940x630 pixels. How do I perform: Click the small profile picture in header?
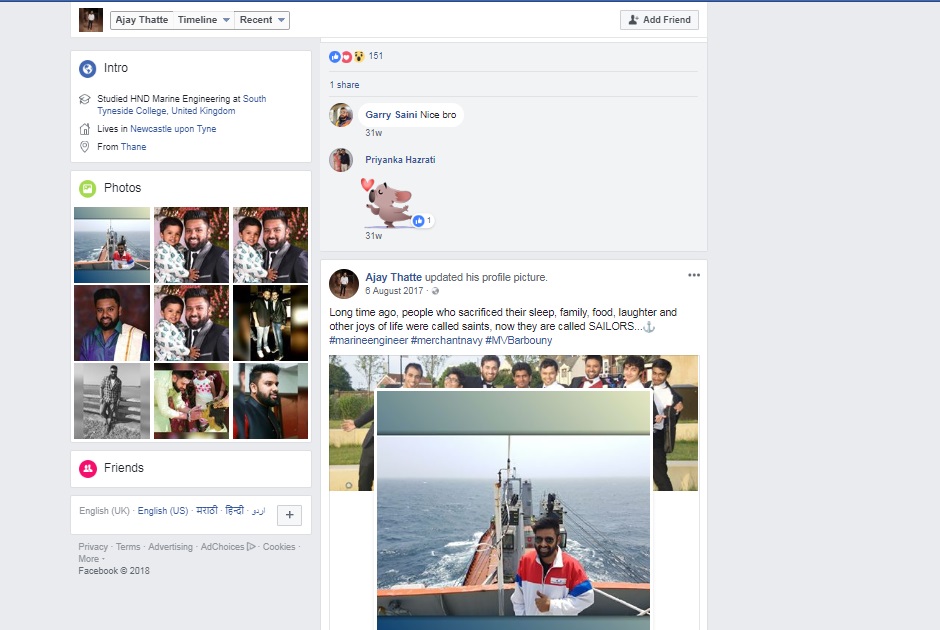pyautogui.click(x=91, y=20)
